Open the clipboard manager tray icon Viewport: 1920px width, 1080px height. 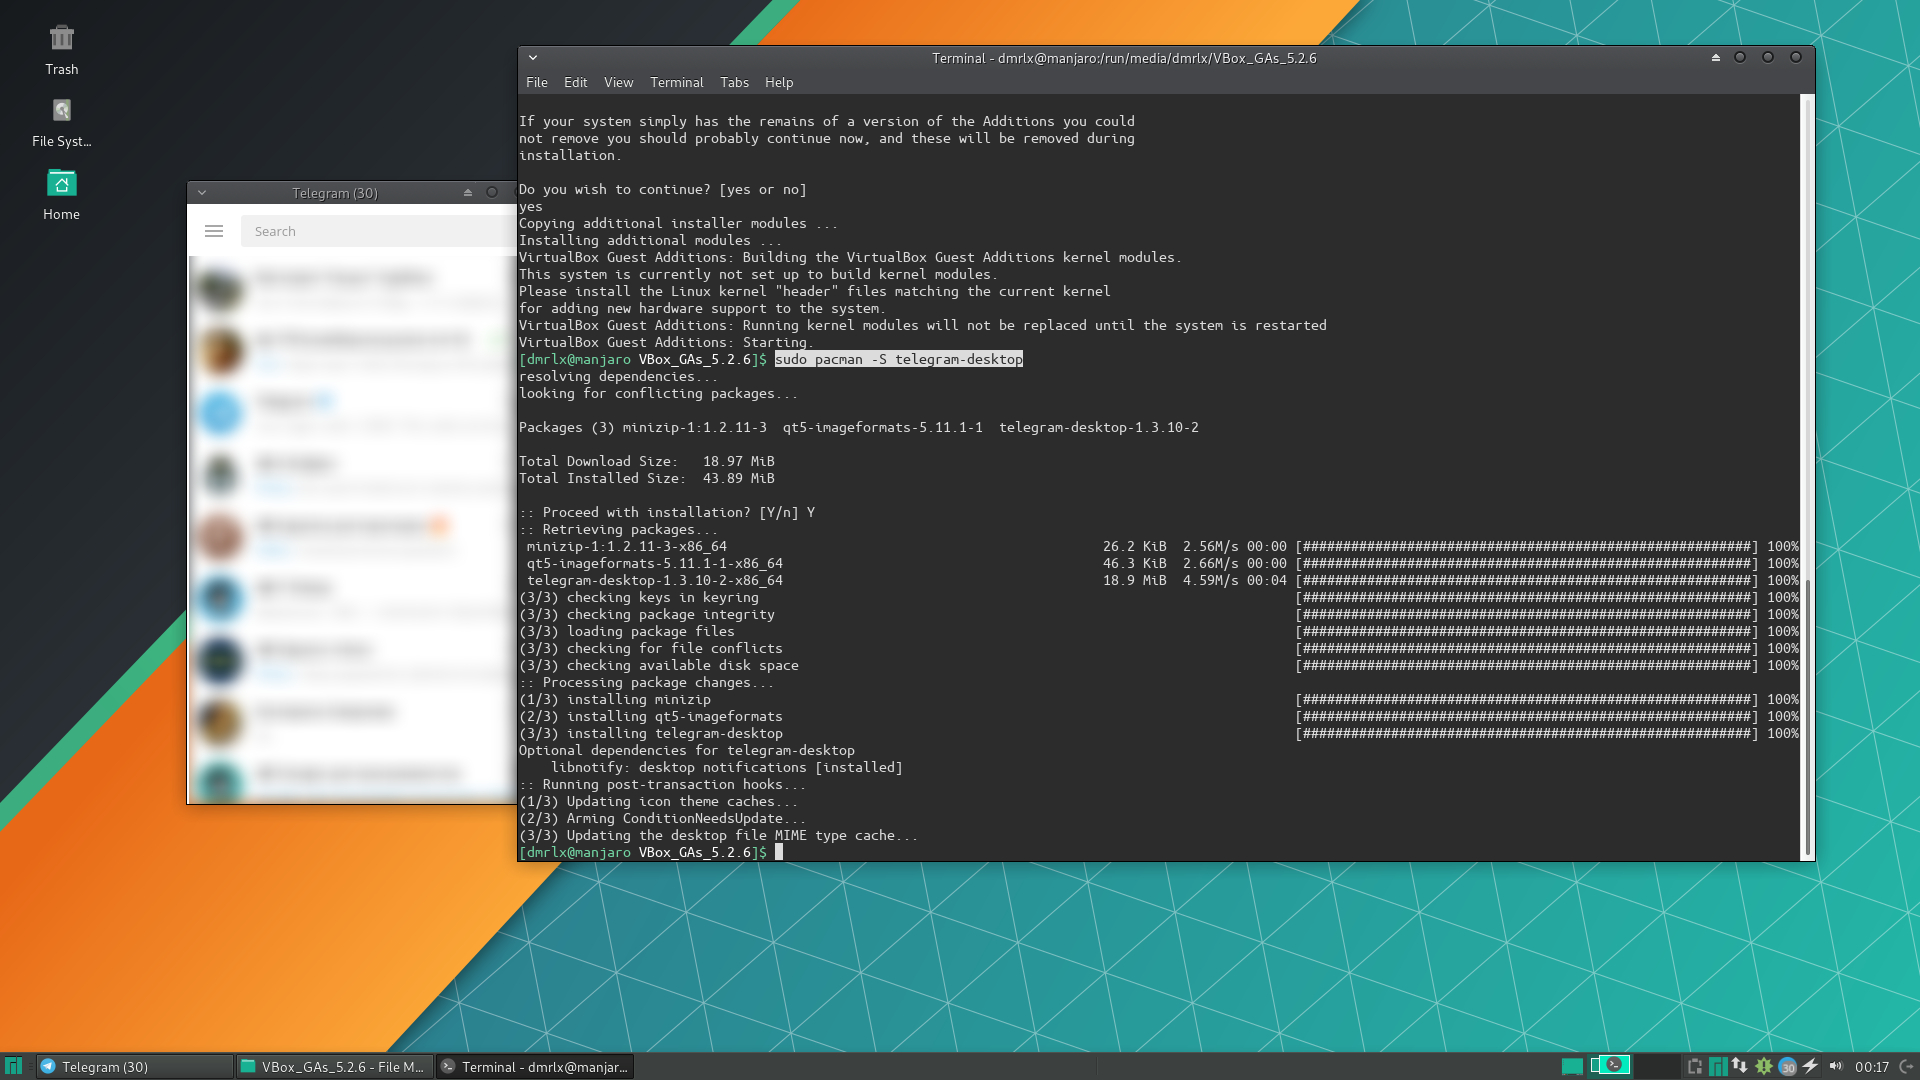pyautogui.click(x=1695, y=1066)
